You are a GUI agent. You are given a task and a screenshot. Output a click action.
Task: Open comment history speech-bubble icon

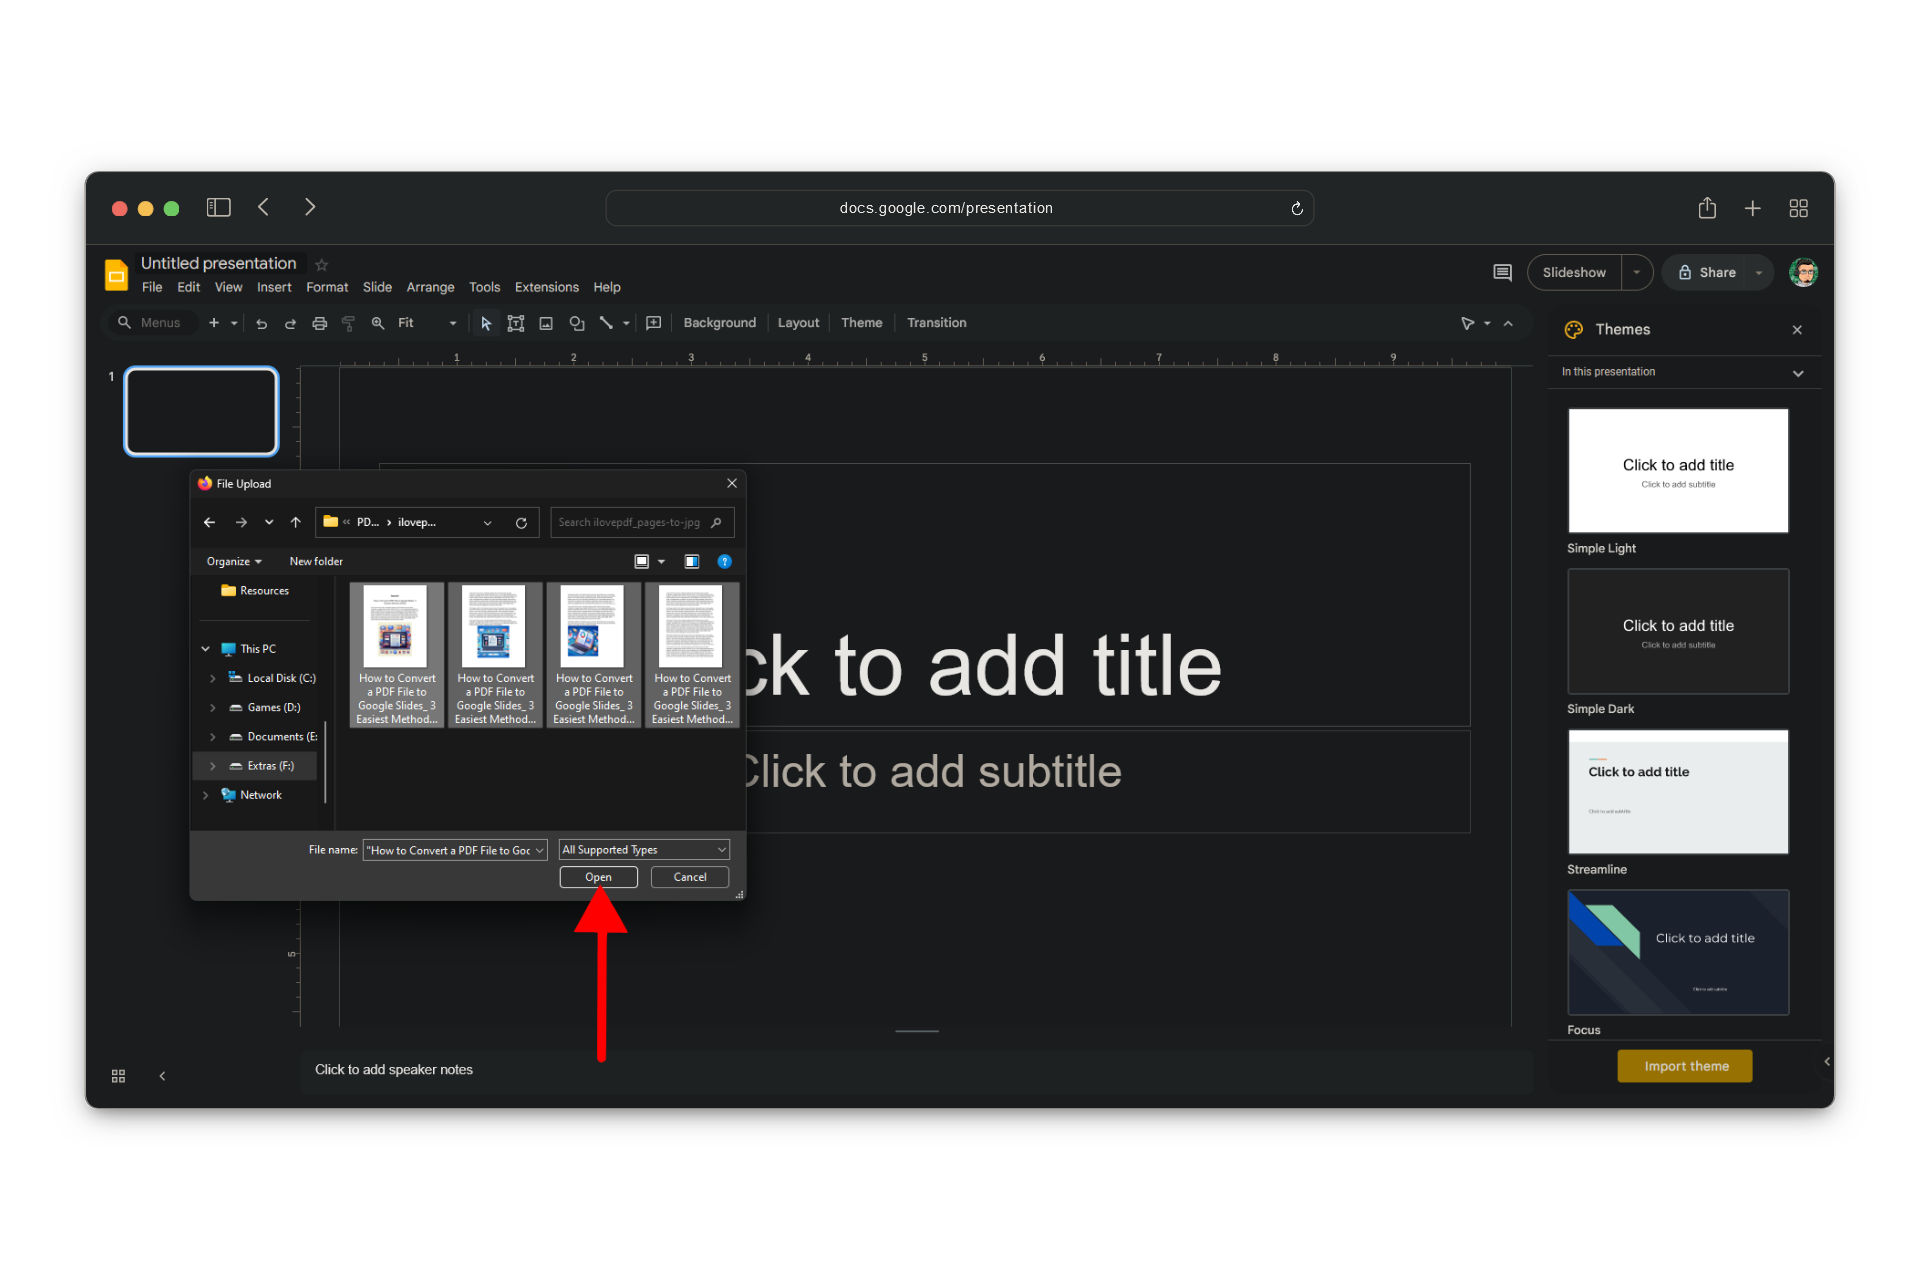1502,272
